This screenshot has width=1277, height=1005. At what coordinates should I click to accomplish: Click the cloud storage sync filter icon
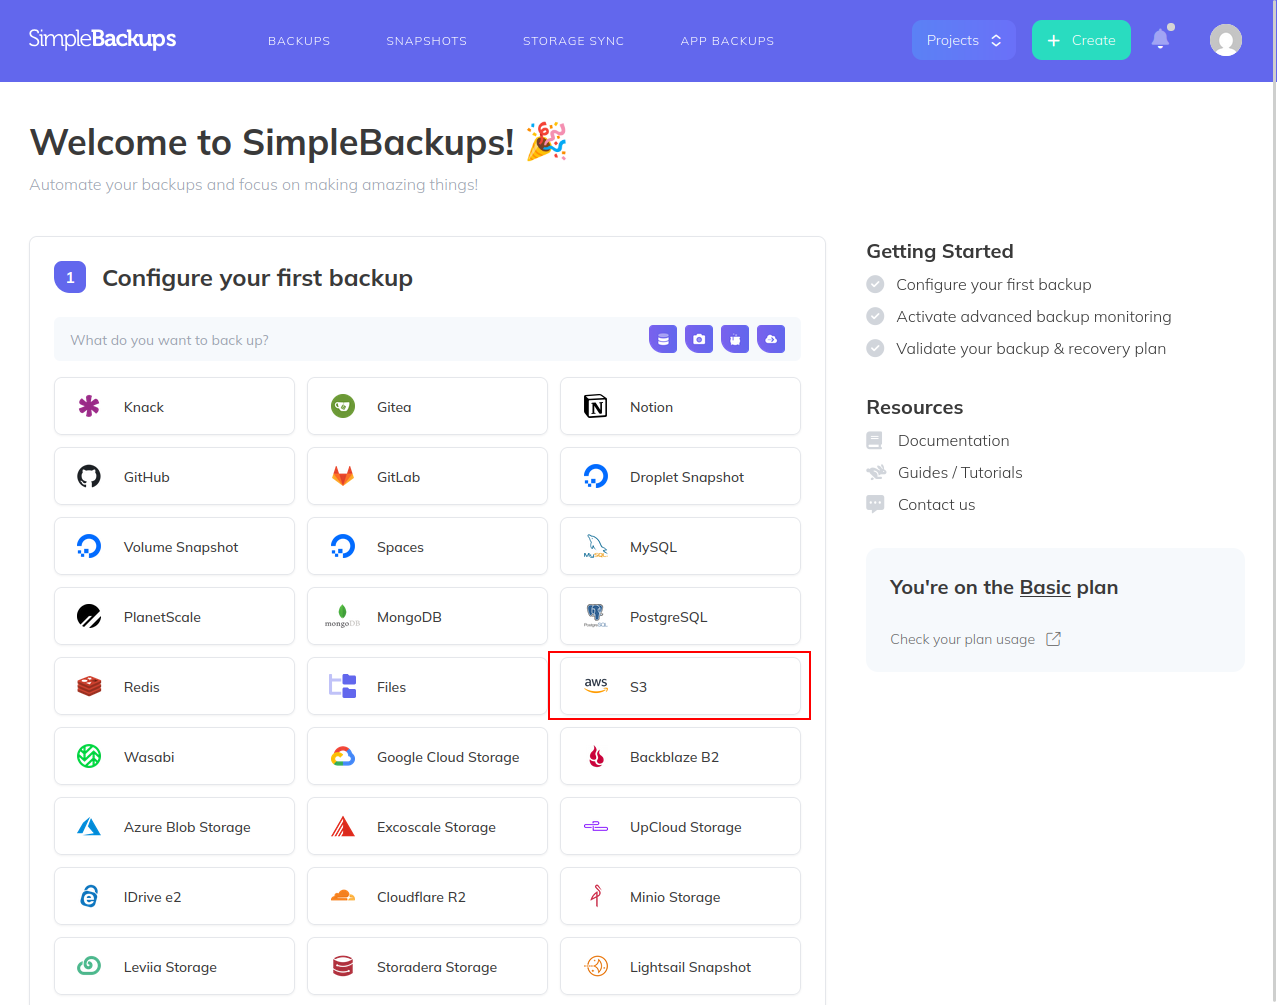[771, 339]
